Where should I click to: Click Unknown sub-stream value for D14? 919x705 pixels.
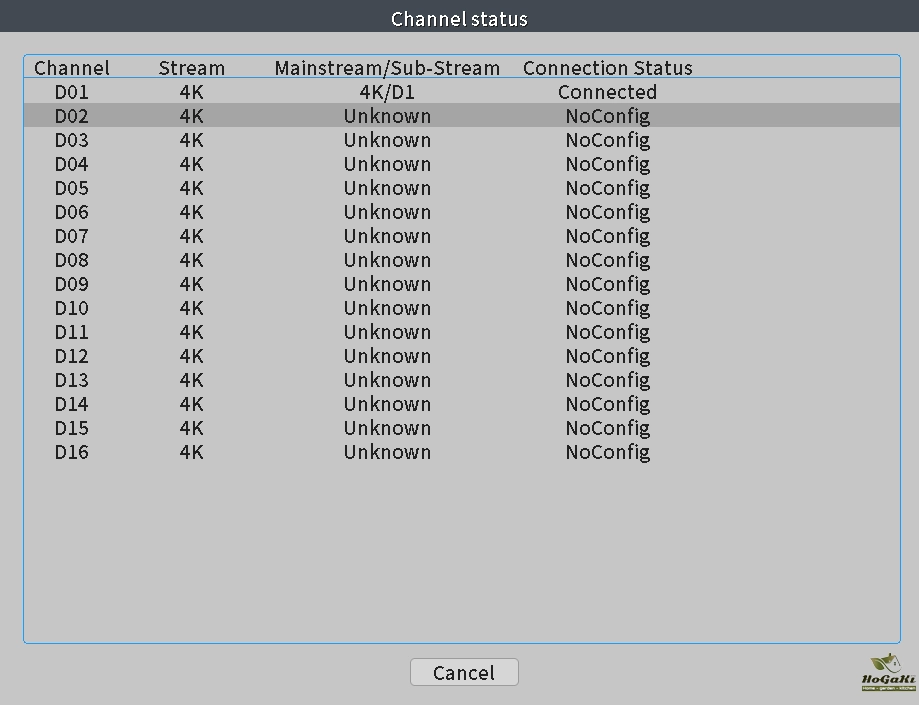[x=387, y=404]
